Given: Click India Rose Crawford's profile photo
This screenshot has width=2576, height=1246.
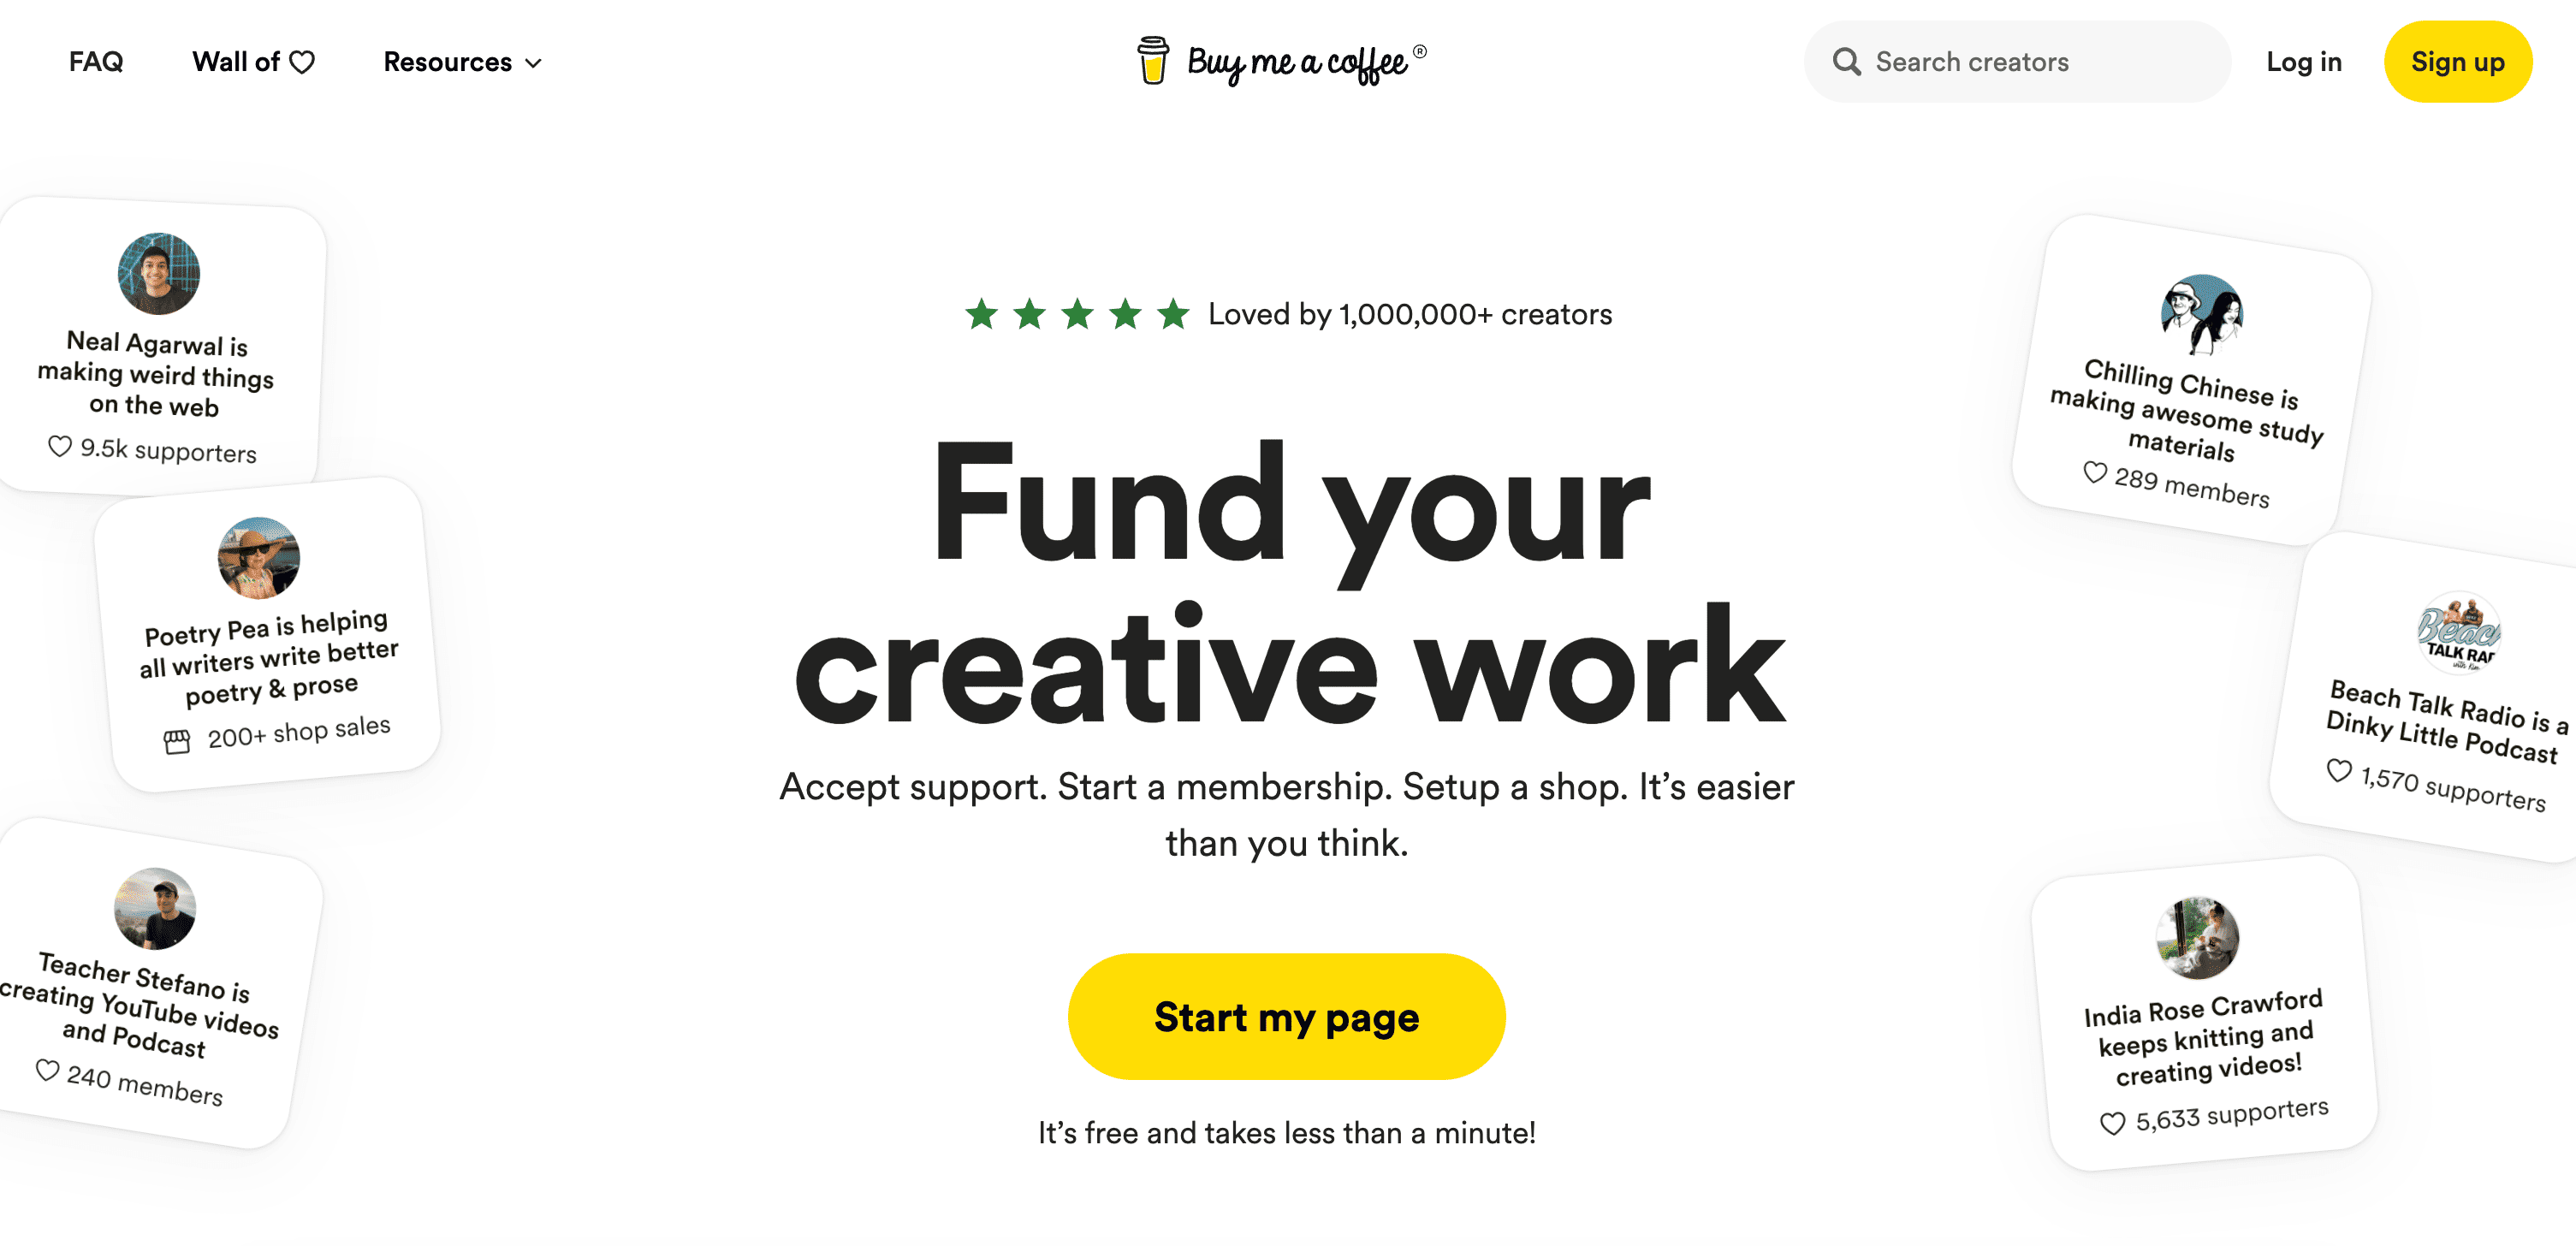Looking at the screenshot, I should pos(2197,938).
